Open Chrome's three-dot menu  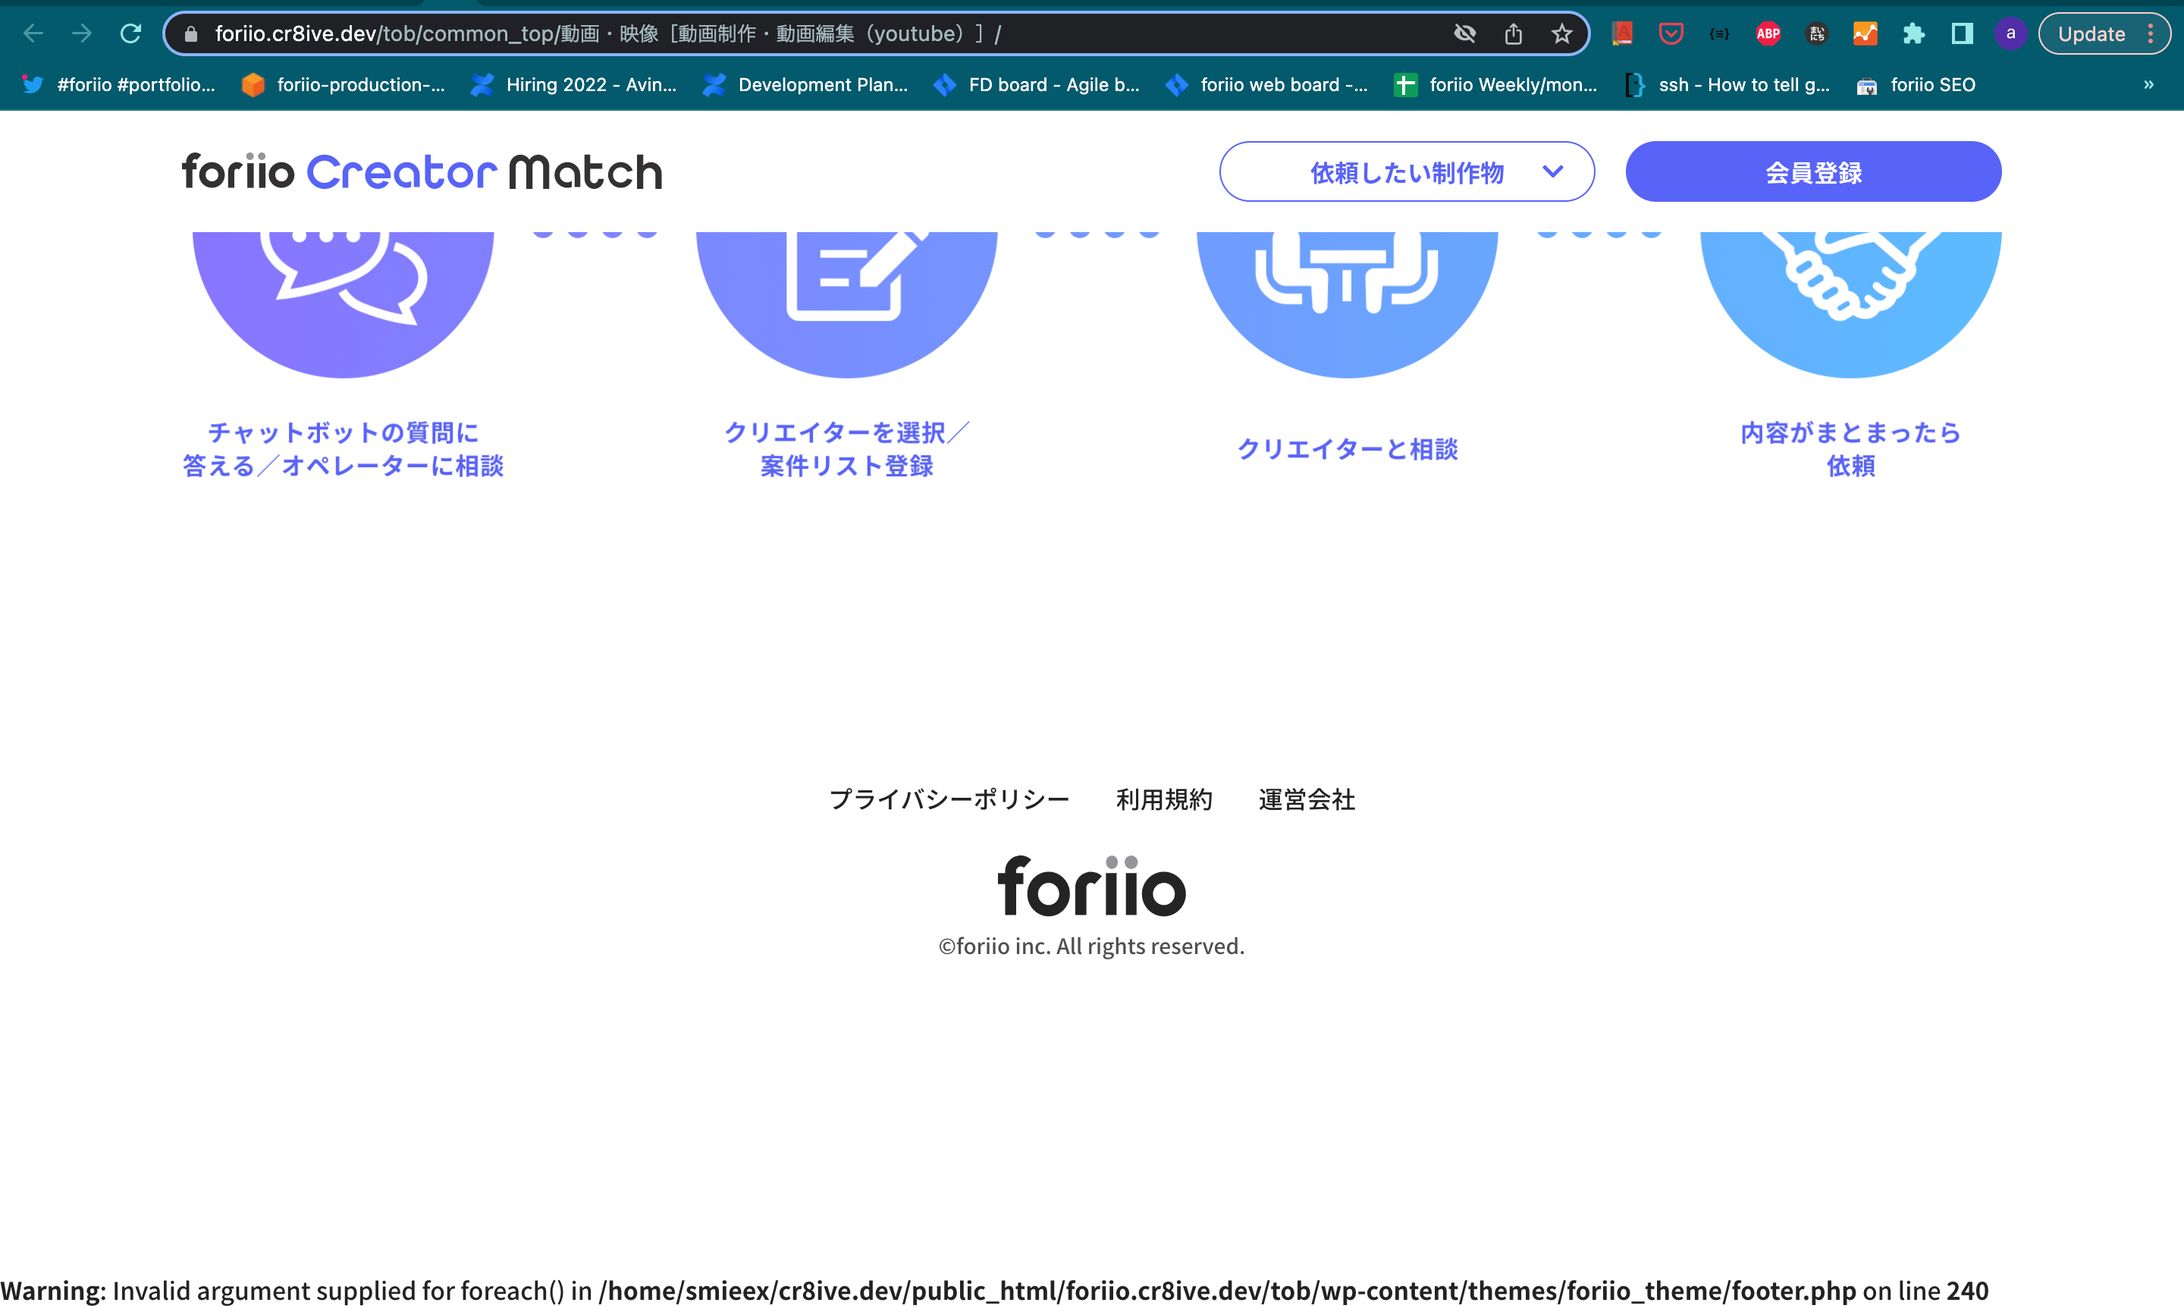coord(2152,33)
